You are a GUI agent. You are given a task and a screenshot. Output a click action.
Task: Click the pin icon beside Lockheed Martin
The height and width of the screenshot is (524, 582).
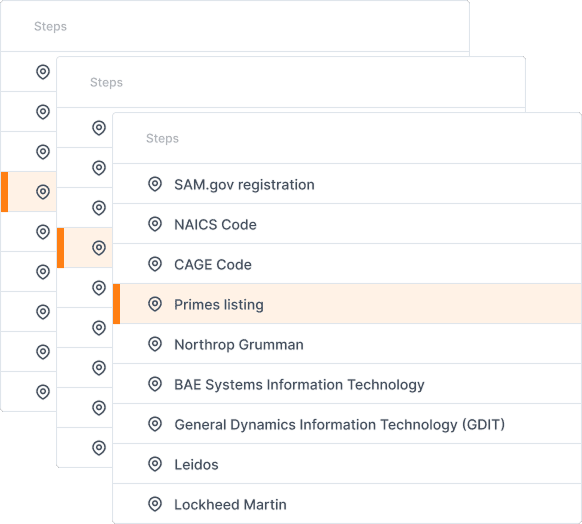[x=155, y=504]
